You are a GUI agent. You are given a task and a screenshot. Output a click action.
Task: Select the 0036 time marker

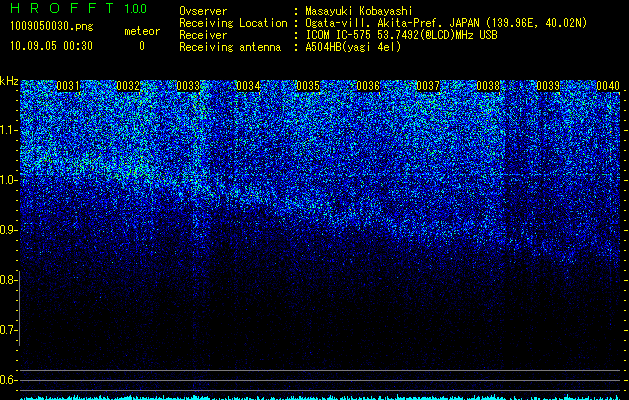(368, 86)
